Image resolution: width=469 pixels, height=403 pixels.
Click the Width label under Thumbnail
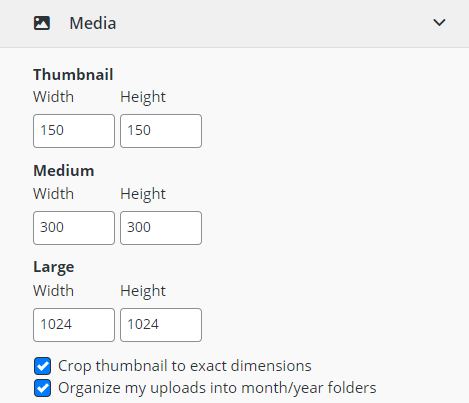point(53,97)
